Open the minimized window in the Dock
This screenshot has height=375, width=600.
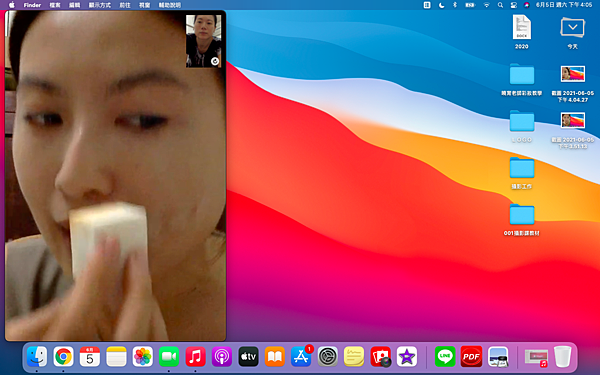(x=536, y=357)
